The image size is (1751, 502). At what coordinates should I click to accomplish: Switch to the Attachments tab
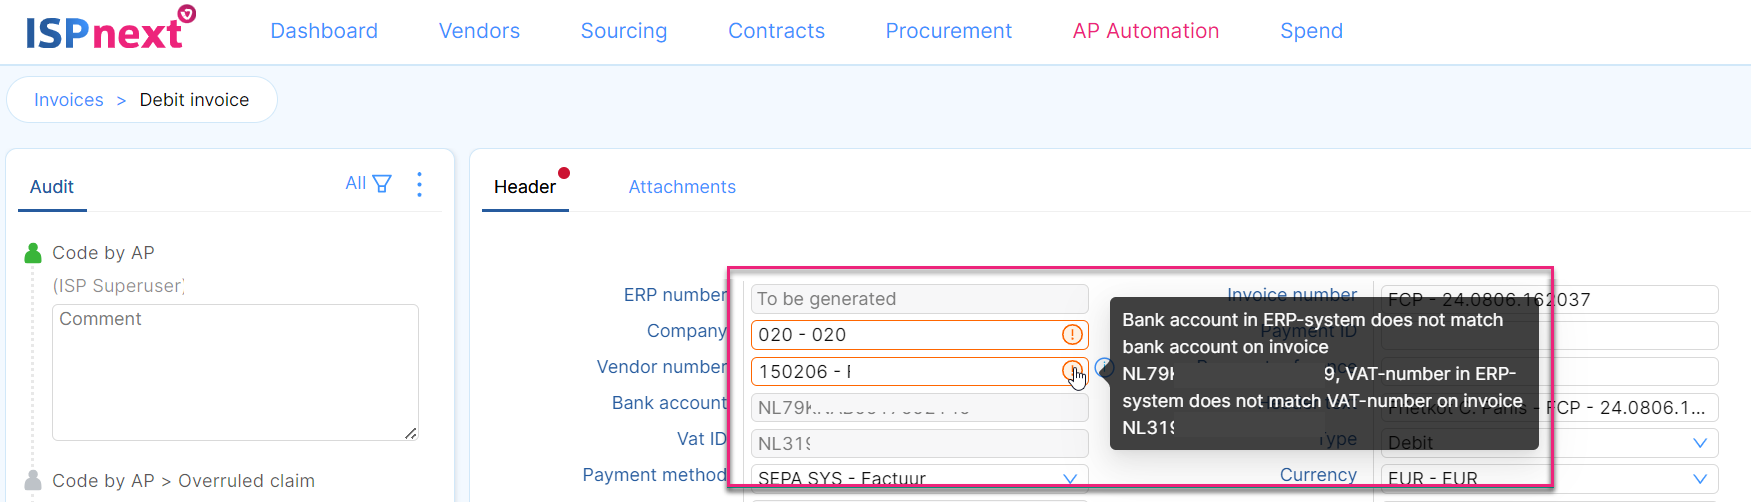(682, 187)
